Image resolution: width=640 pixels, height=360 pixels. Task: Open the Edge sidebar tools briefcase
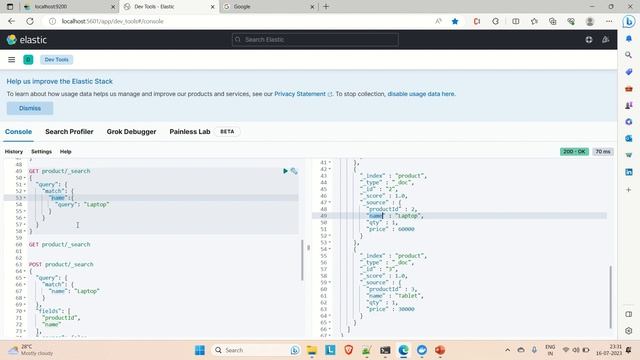[629, 89]
